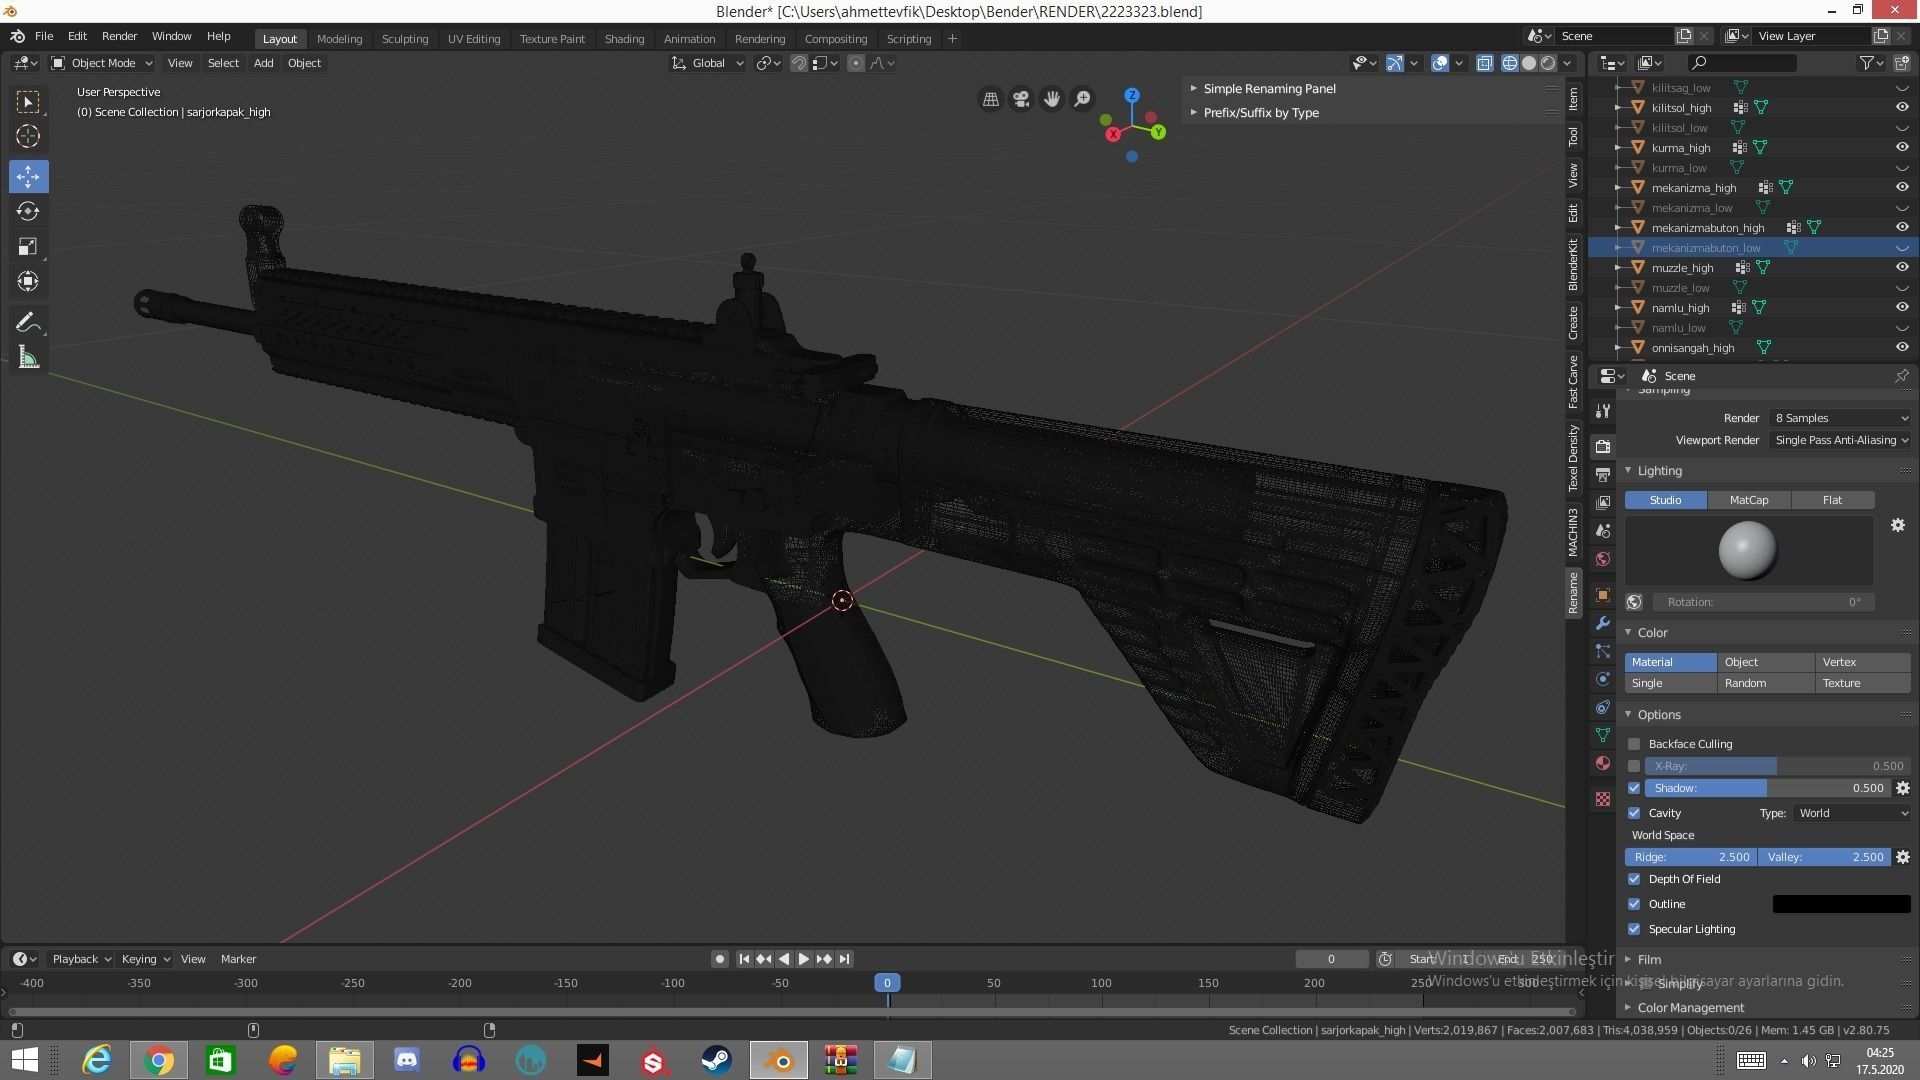Open Render properties tab
Screen dimensions: 1920x1080
1603,447
